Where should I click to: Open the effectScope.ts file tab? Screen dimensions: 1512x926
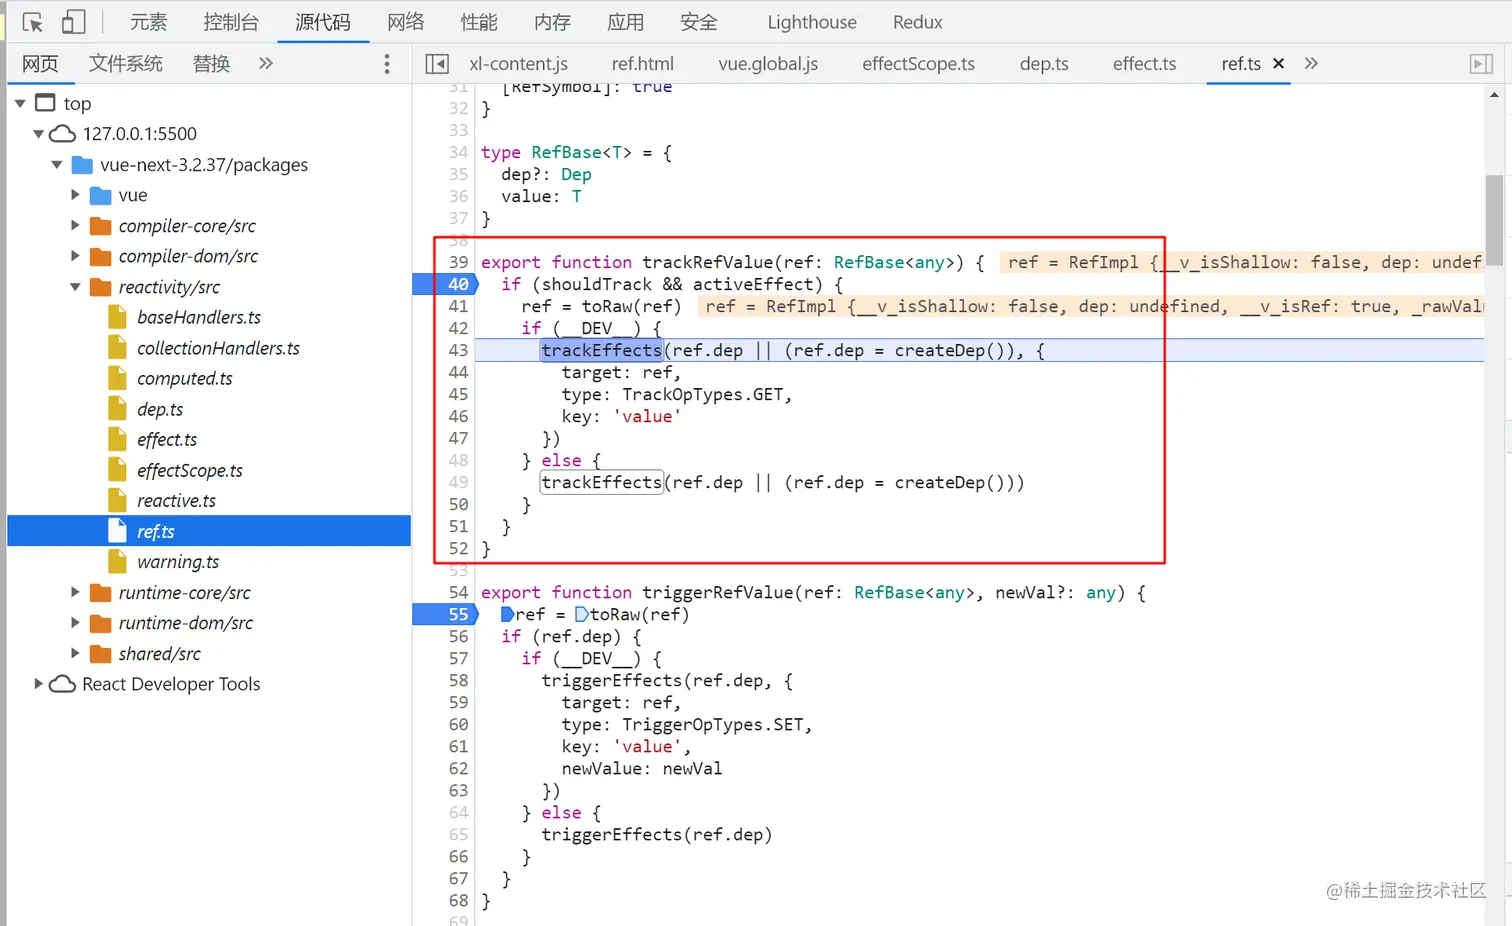pyautogui.click(x=918, y=64)
